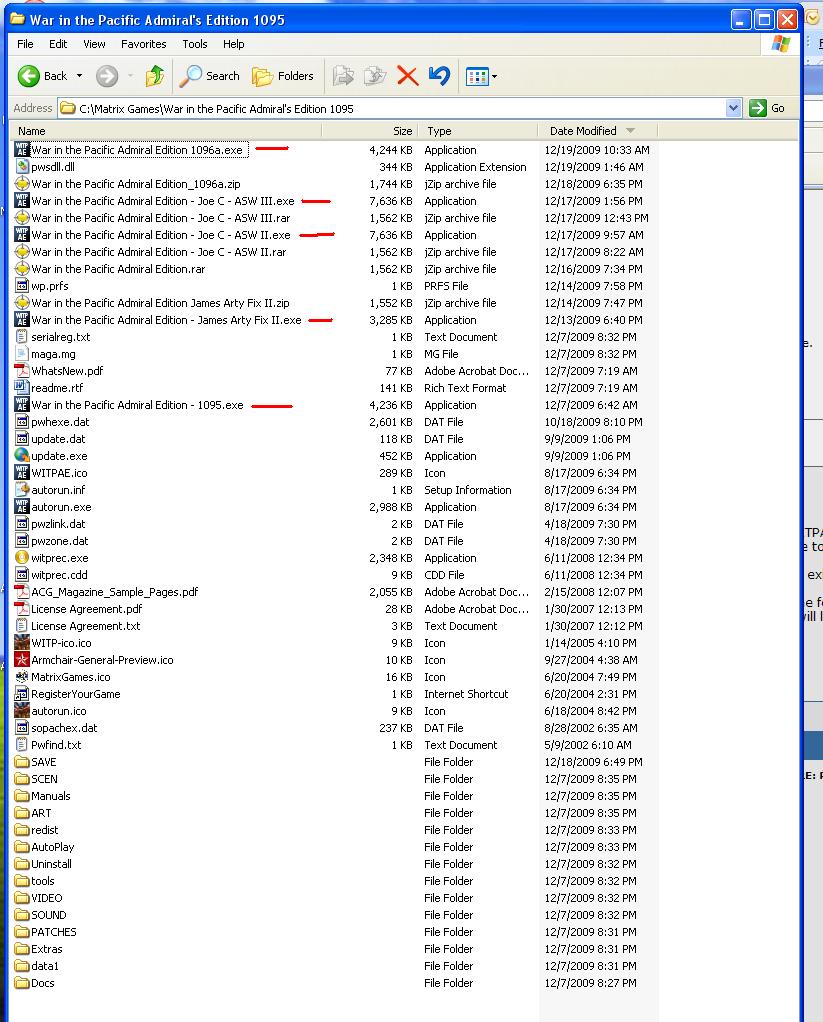Select the SAVE folder
The width and height of the screenshot is (823, 1022).
(35, 762)
